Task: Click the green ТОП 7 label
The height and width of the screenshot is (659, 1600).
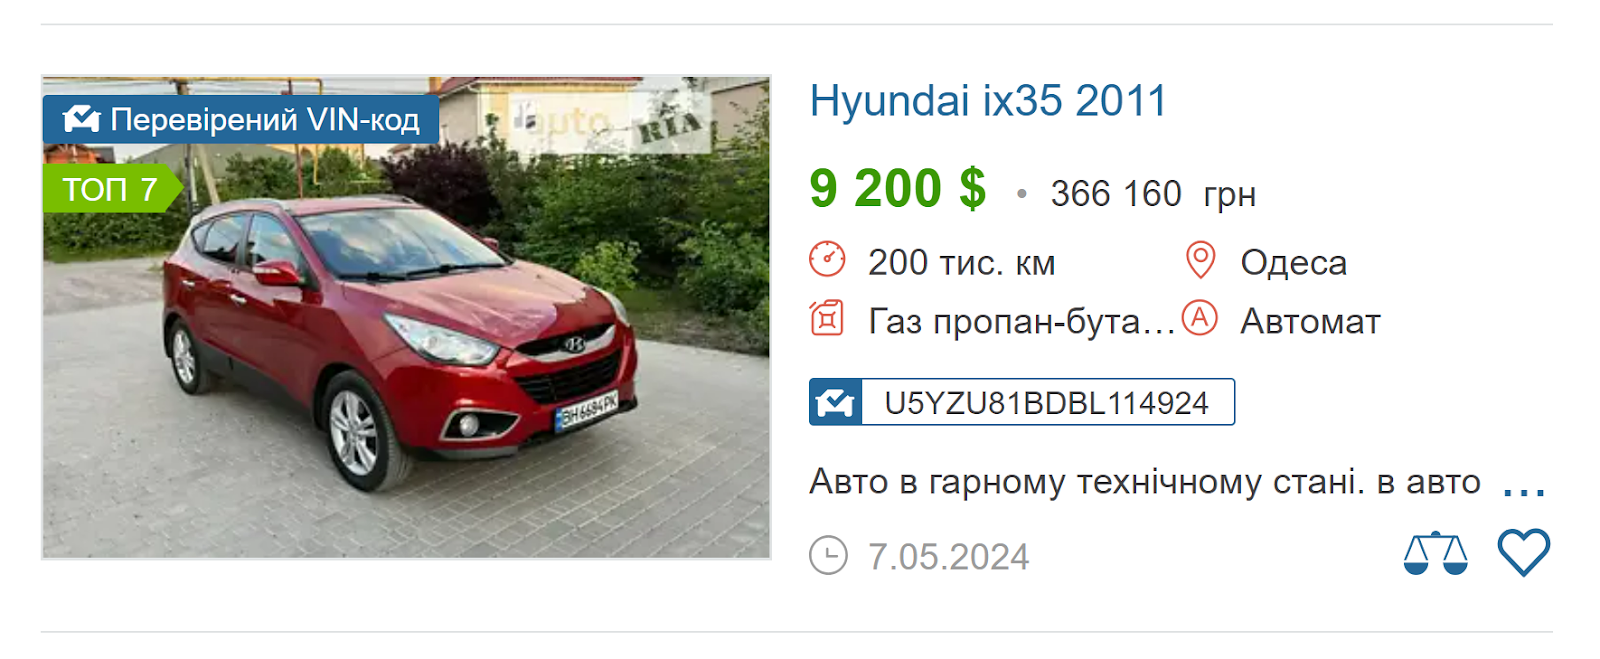Action: [x=111, y=188]
